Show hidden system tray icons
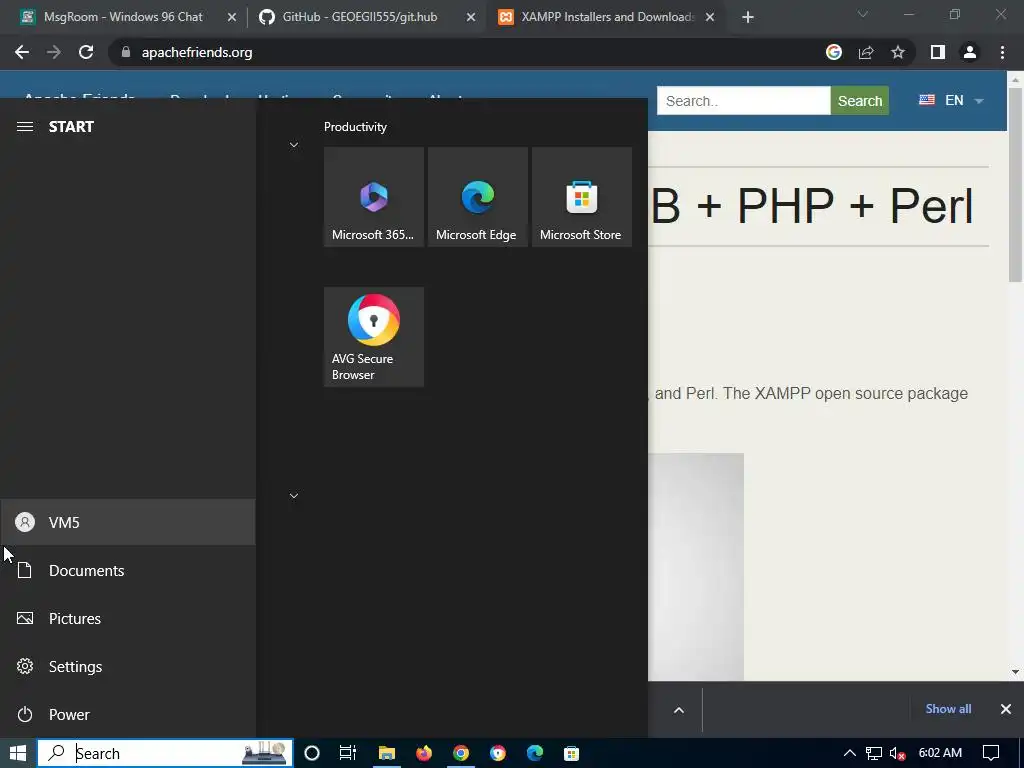Image resolution: width=1024 pixels, height=768 pixels. tap(850, 753)
